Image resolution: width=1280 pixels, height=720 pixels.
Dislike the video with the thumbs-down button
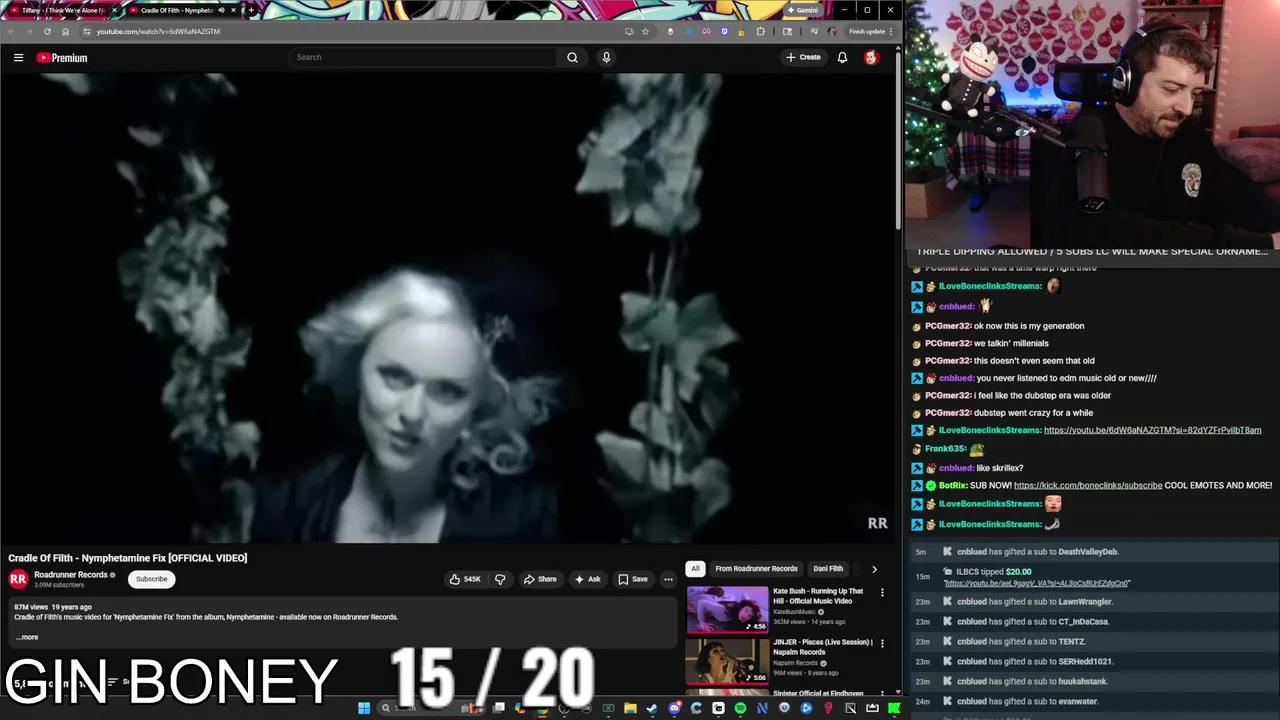[x=500, y=579]
